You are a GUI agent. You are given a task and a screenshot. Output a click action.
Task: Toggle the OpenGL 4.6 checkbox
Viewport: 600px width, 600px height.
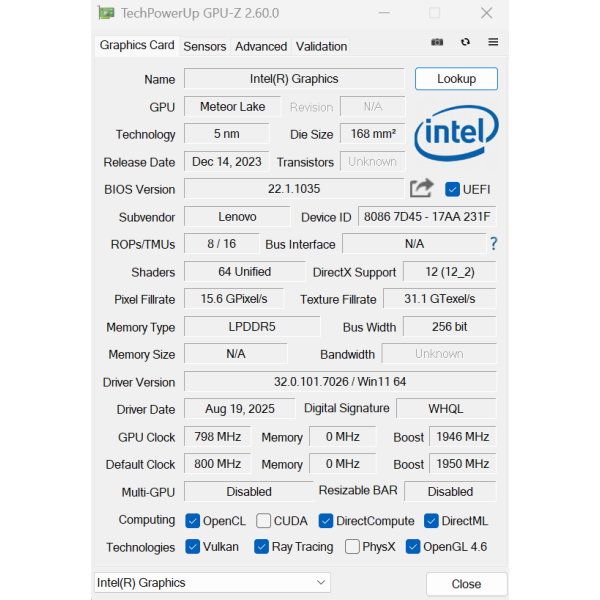(413, 546)
